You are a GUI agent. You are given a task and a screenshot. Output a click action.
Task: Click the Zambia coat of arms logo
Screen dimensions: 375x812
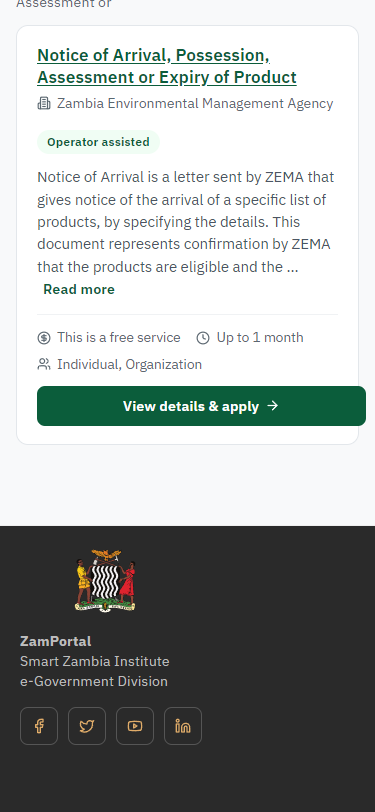click(106, 581)
